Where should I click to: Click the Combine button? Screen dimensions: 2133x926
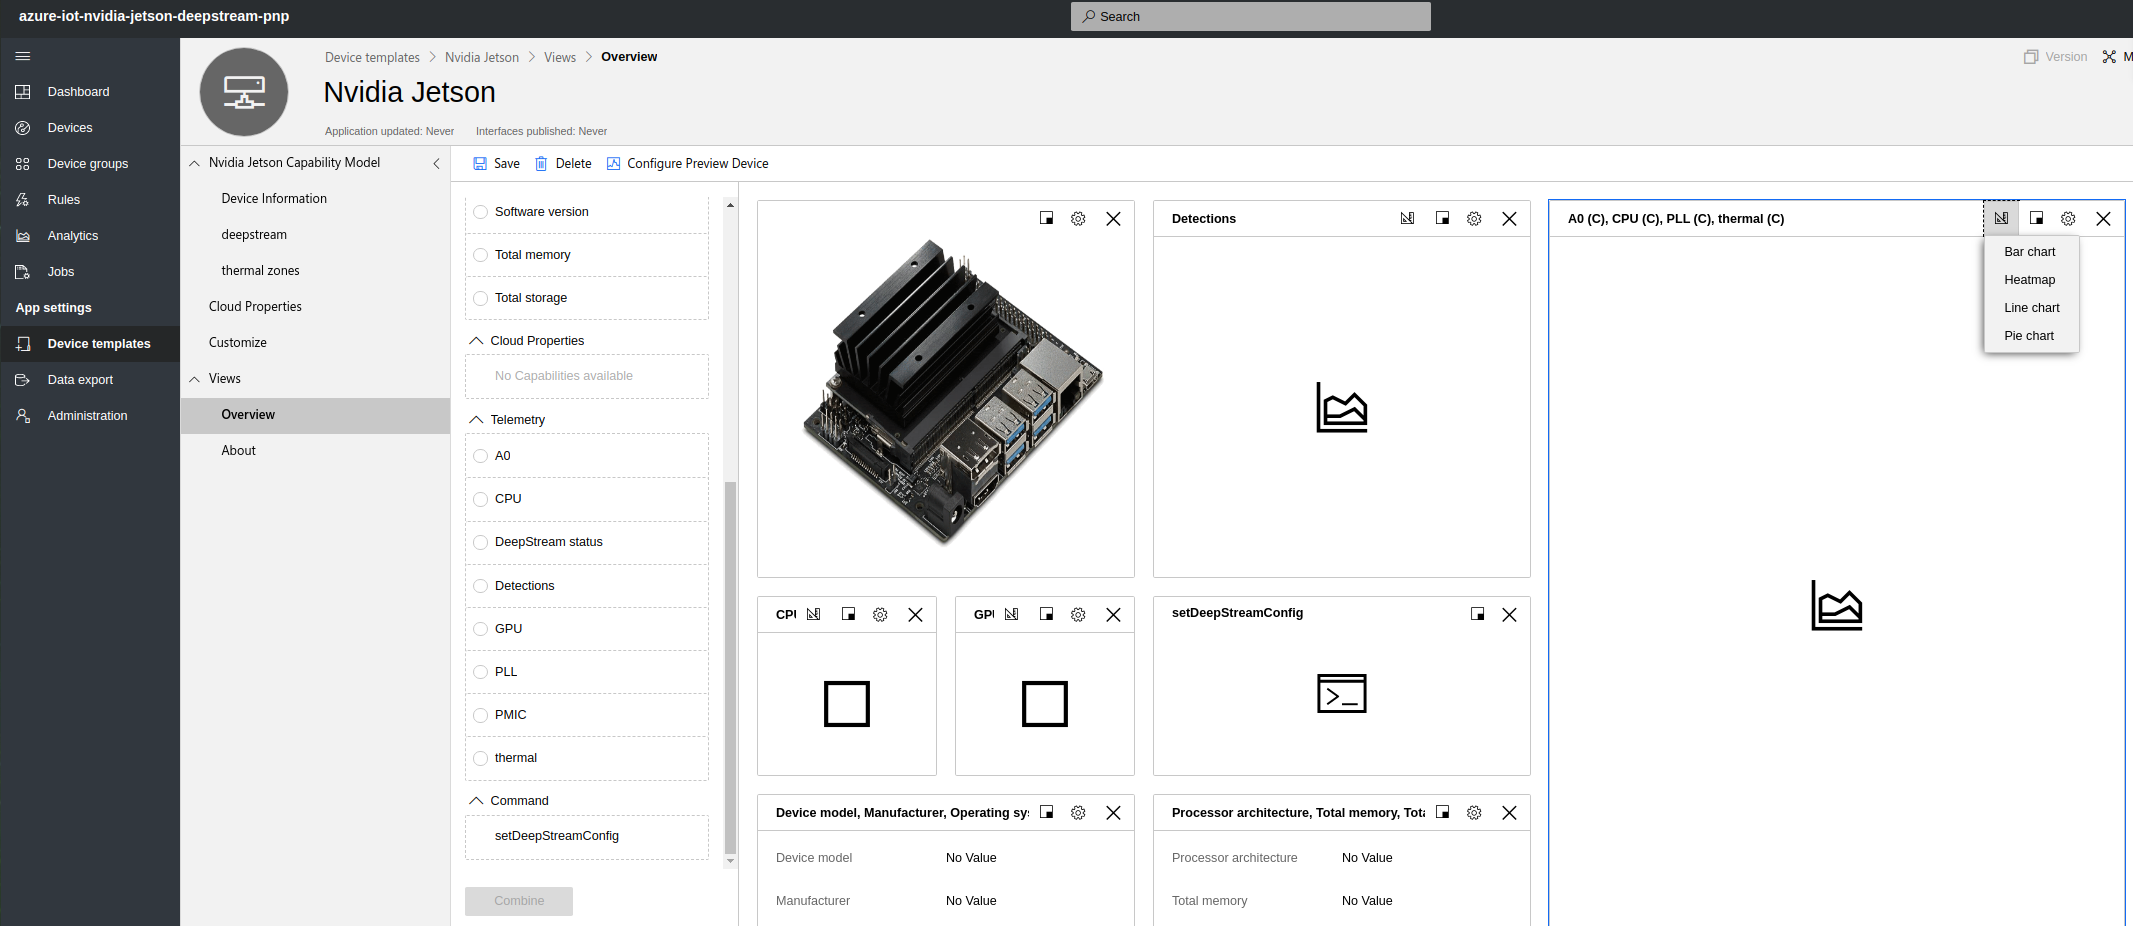click(x=519, y=901)
